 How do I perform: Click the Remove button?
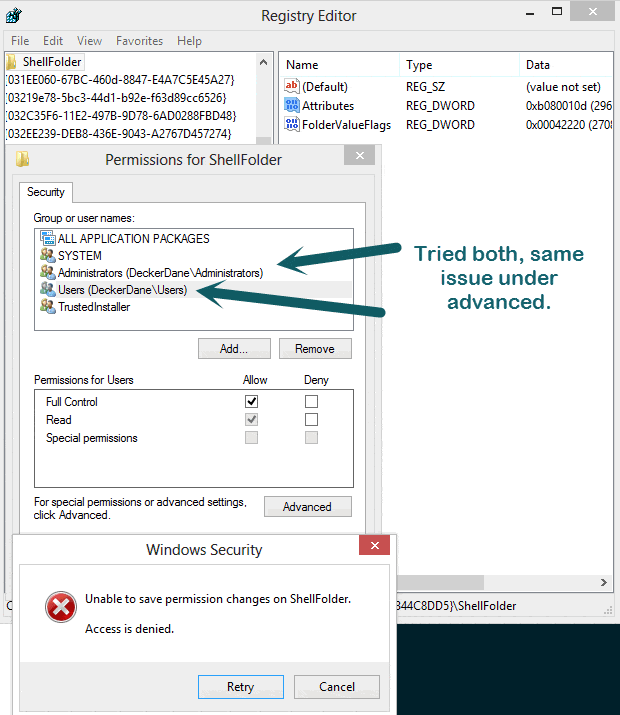315,348
